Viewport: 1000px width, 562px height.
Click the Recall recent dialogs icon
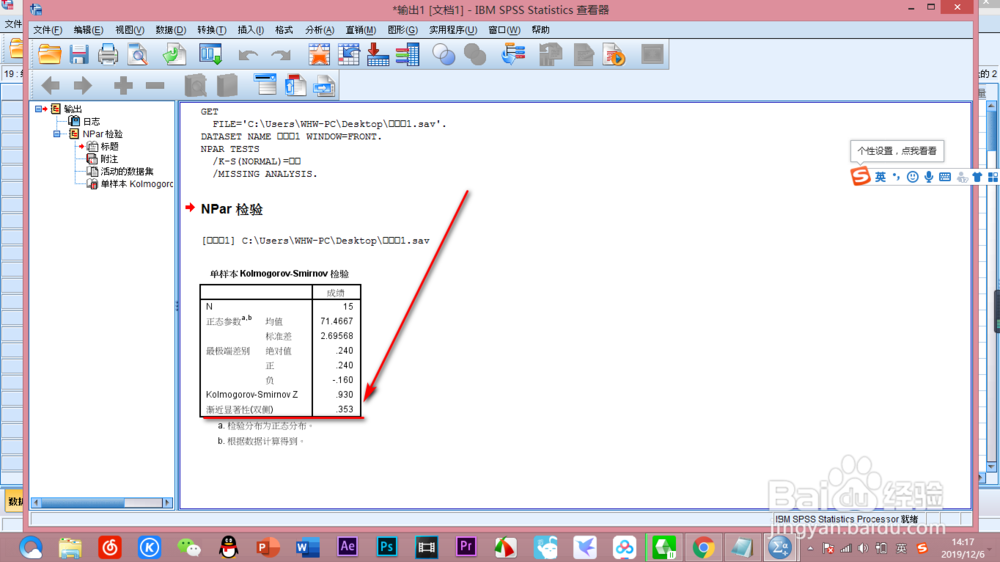pos(210,54)
